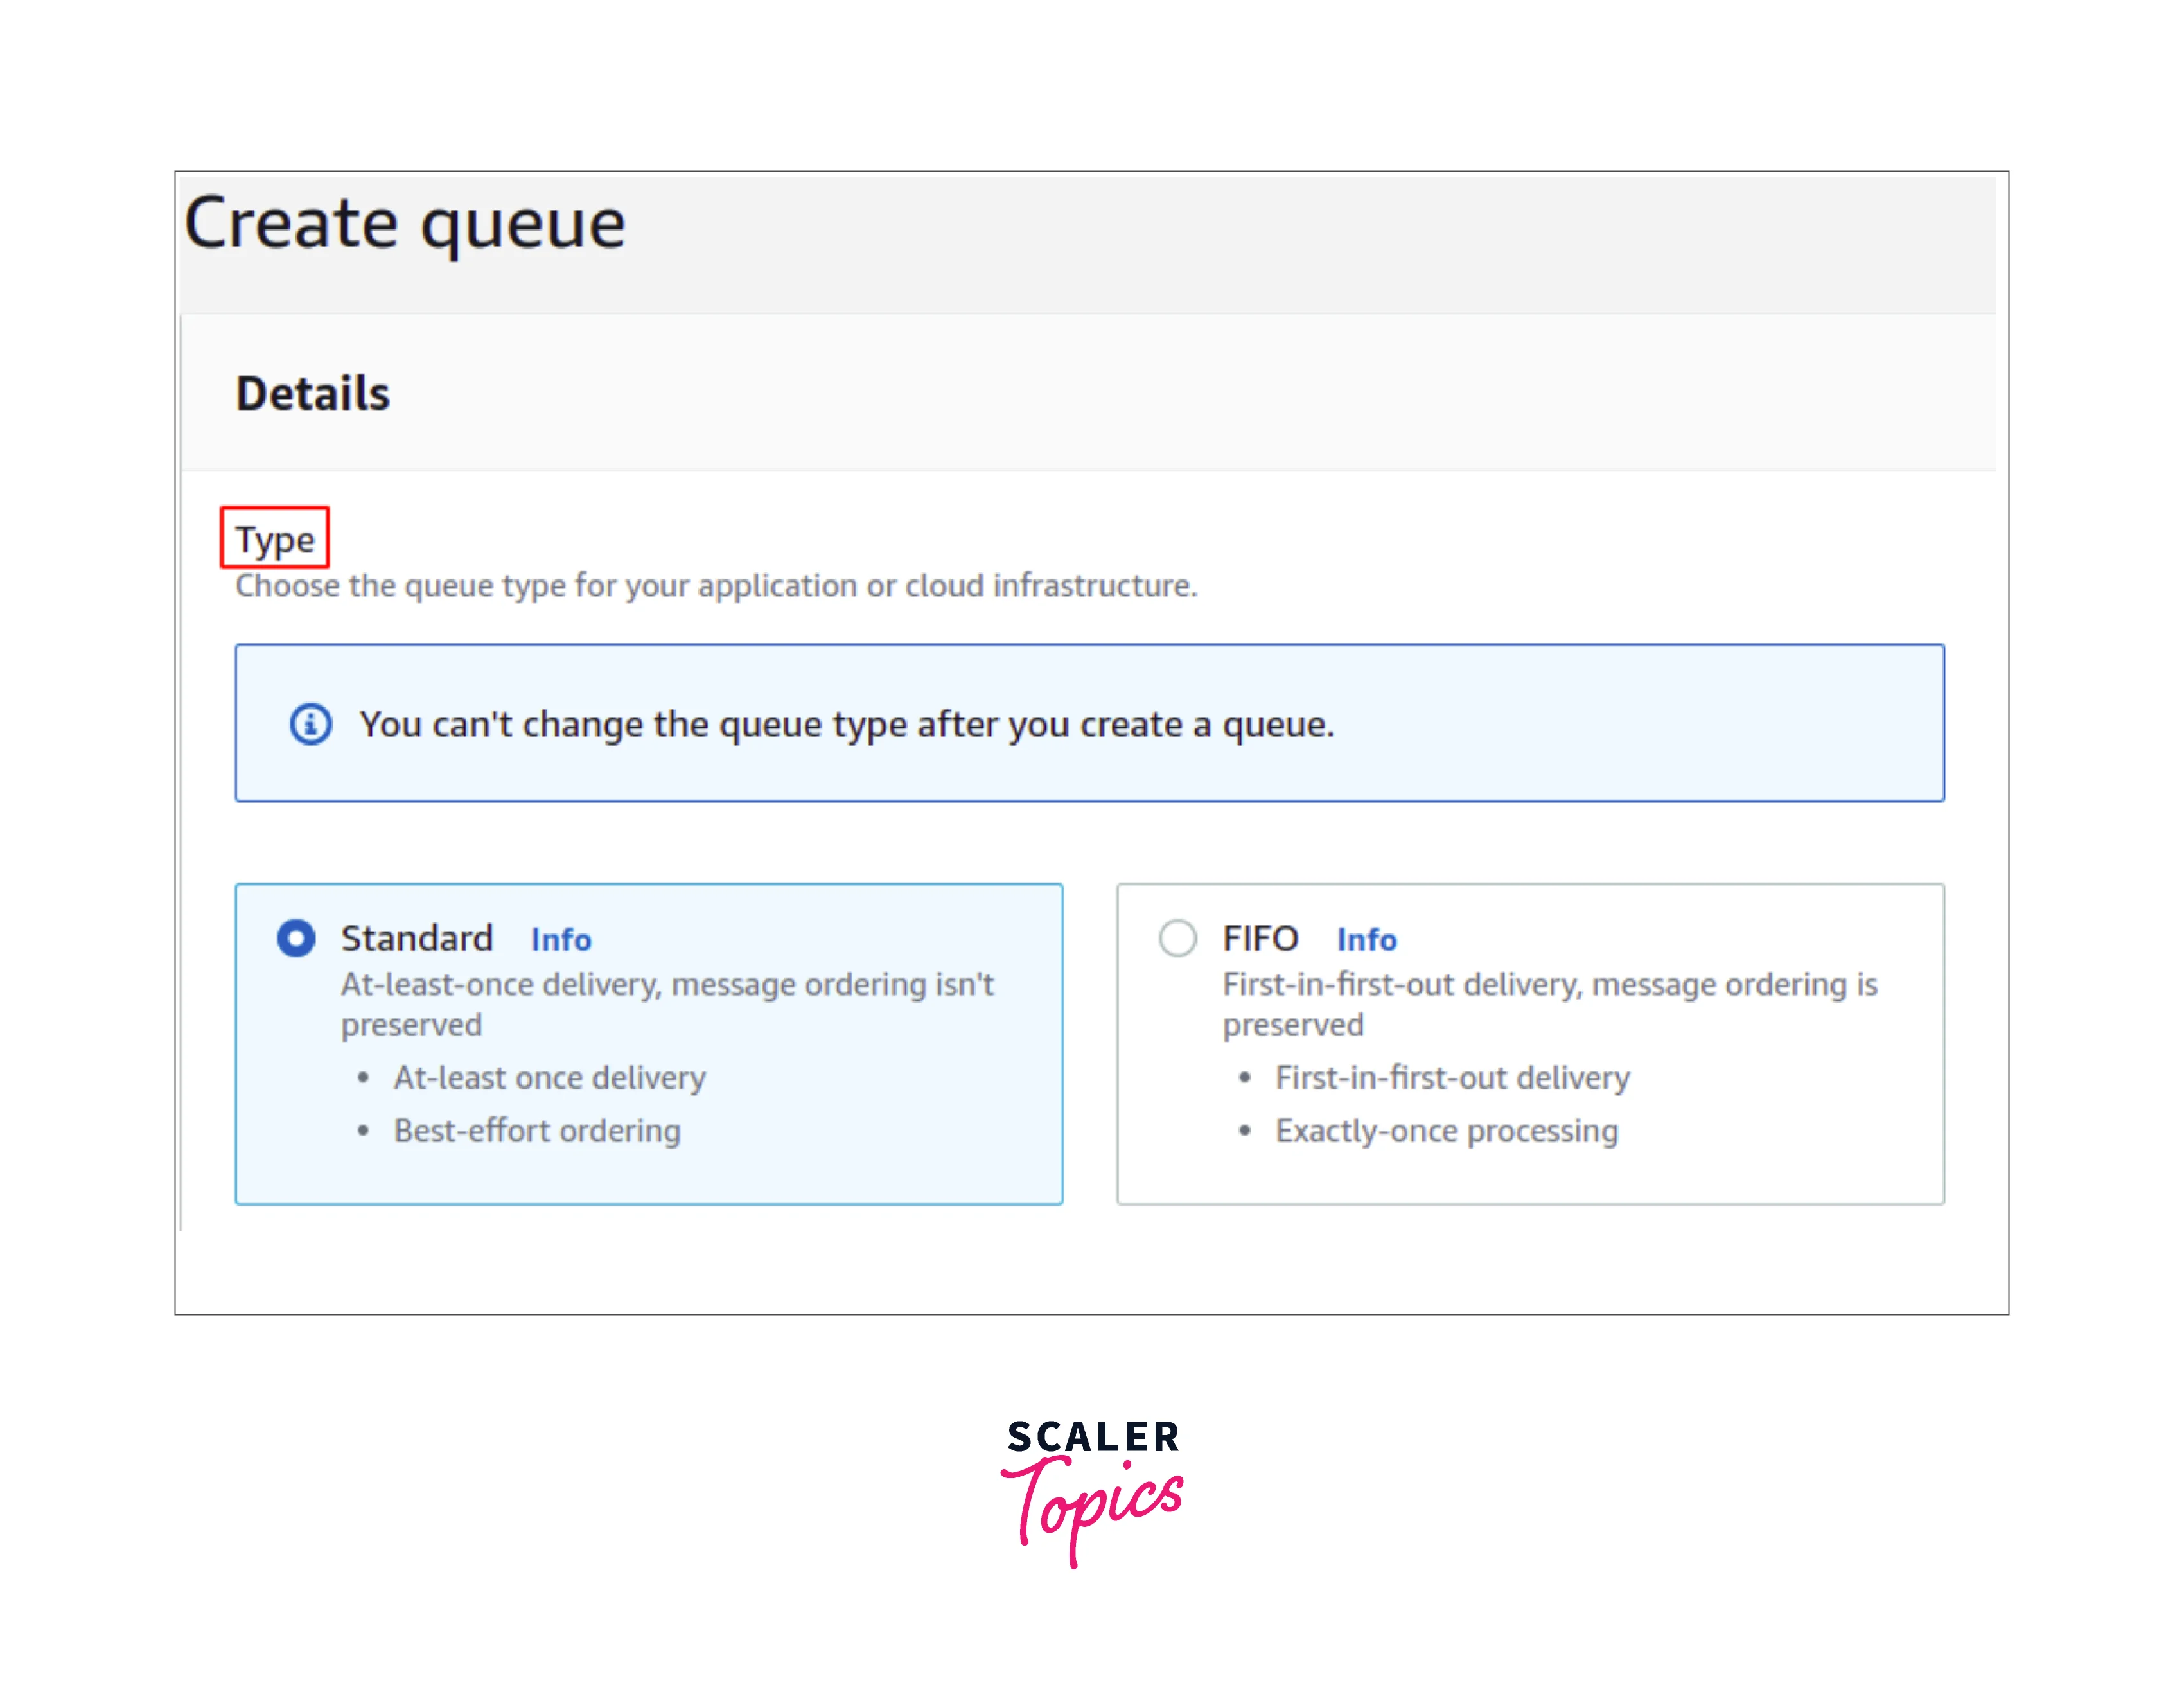Click 'Best-effort ordering' bullet item
Screen dimensions: 2184x1692
coord(537,1130)
